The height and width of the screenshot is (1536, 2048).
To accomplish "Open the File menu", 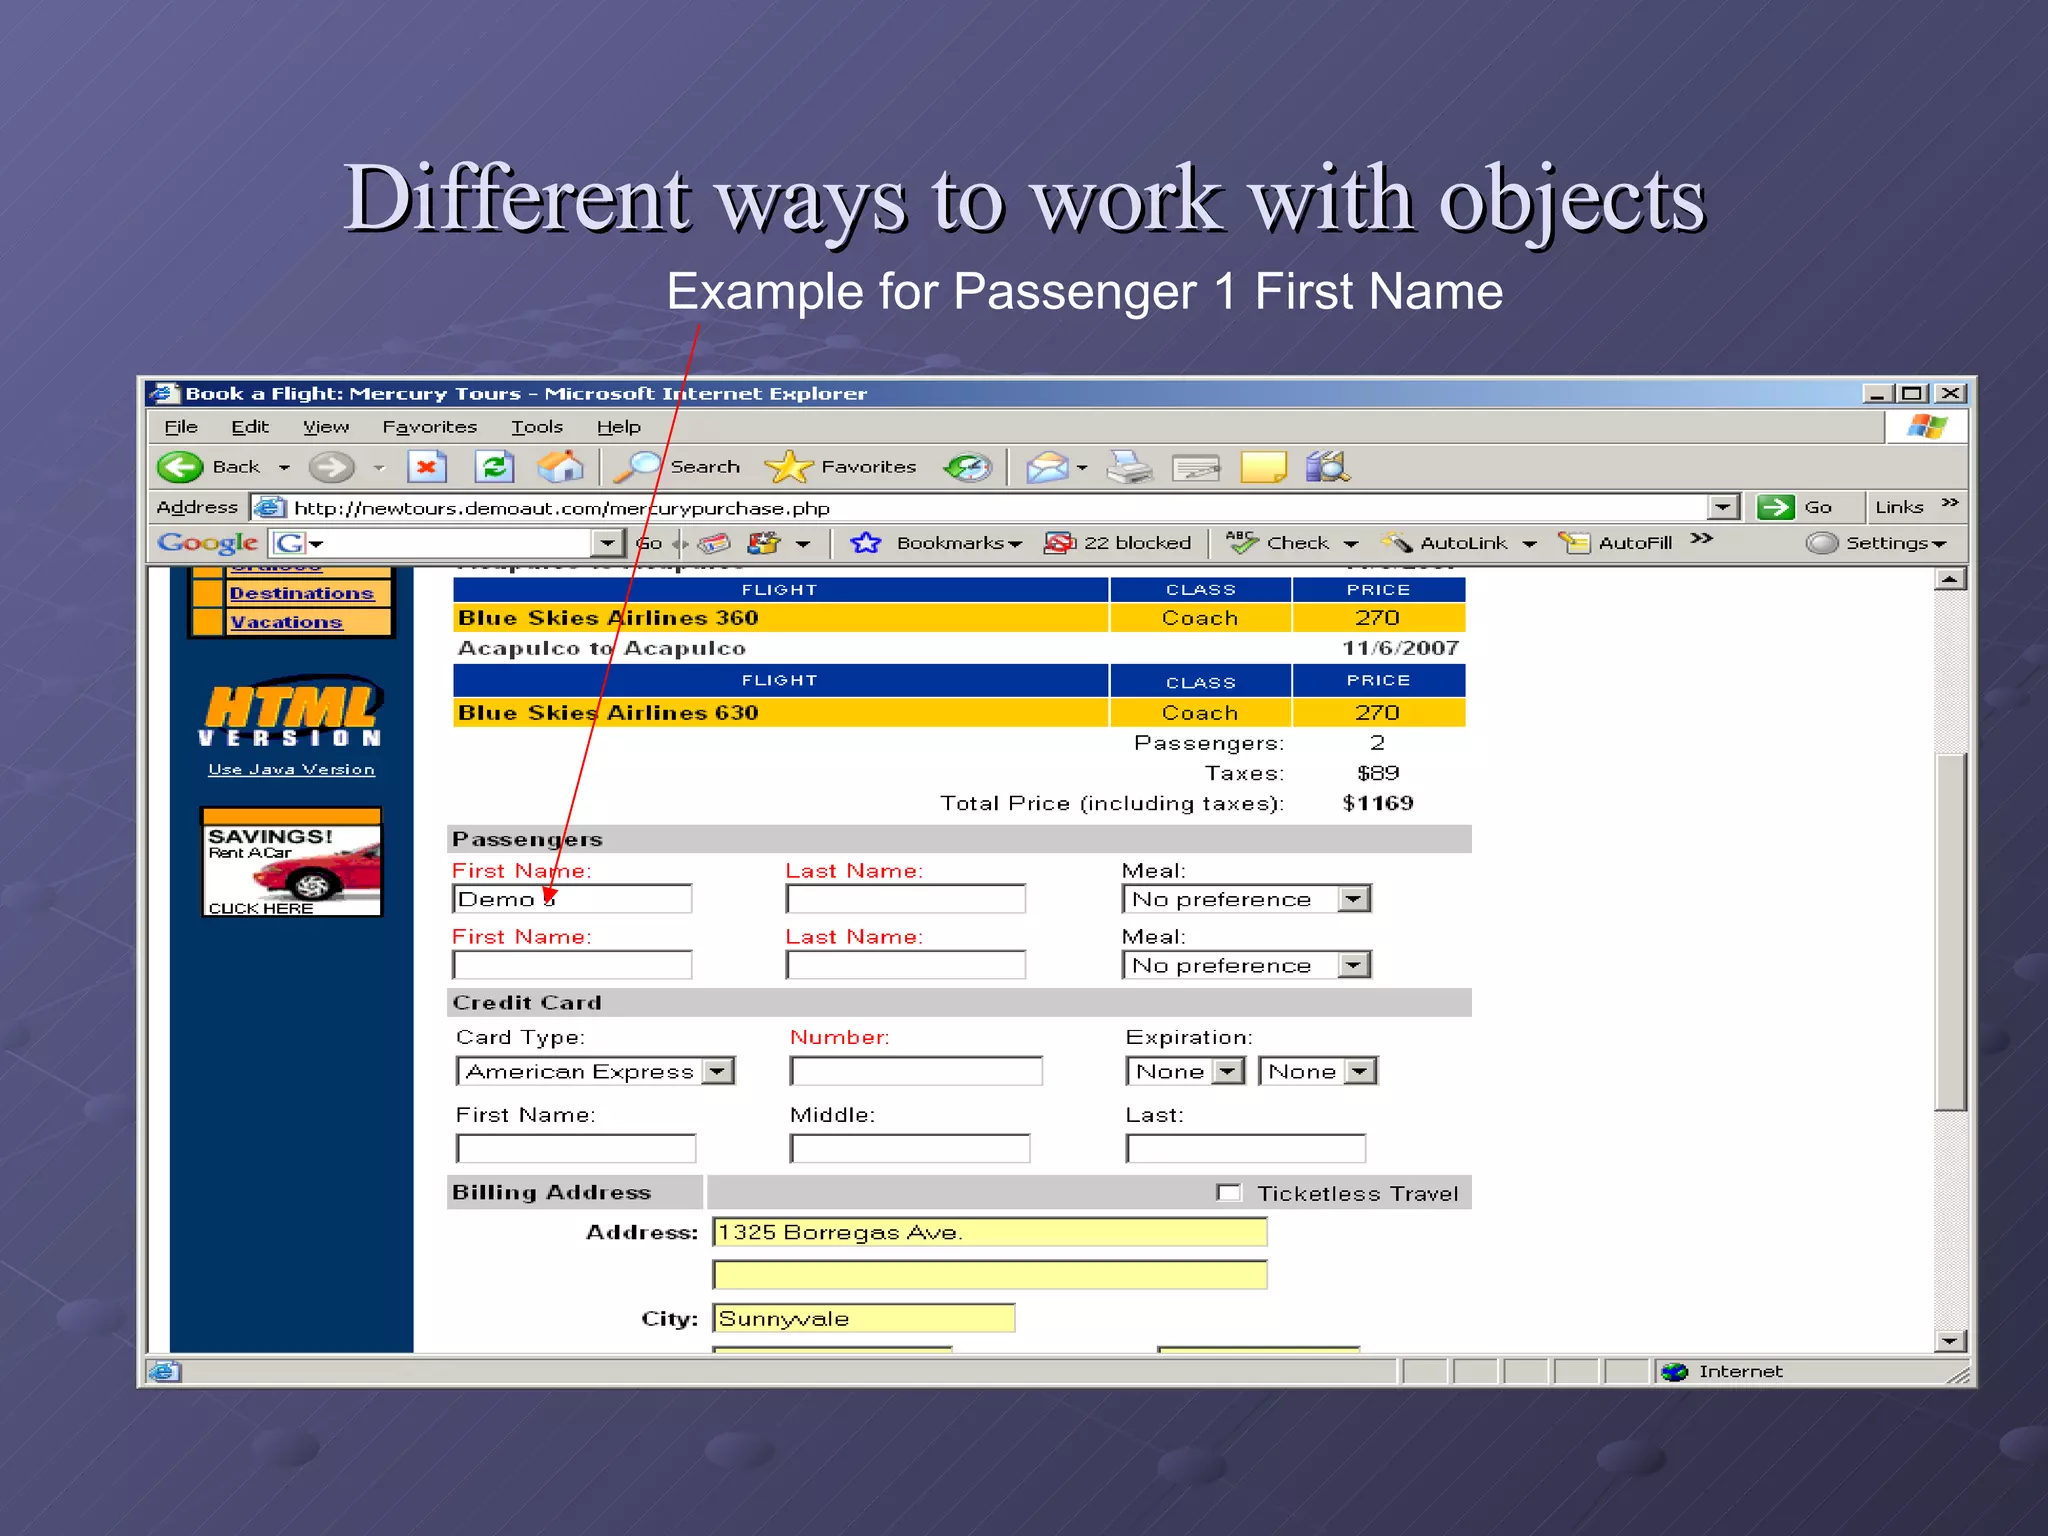I will click(x=181, y=427).
